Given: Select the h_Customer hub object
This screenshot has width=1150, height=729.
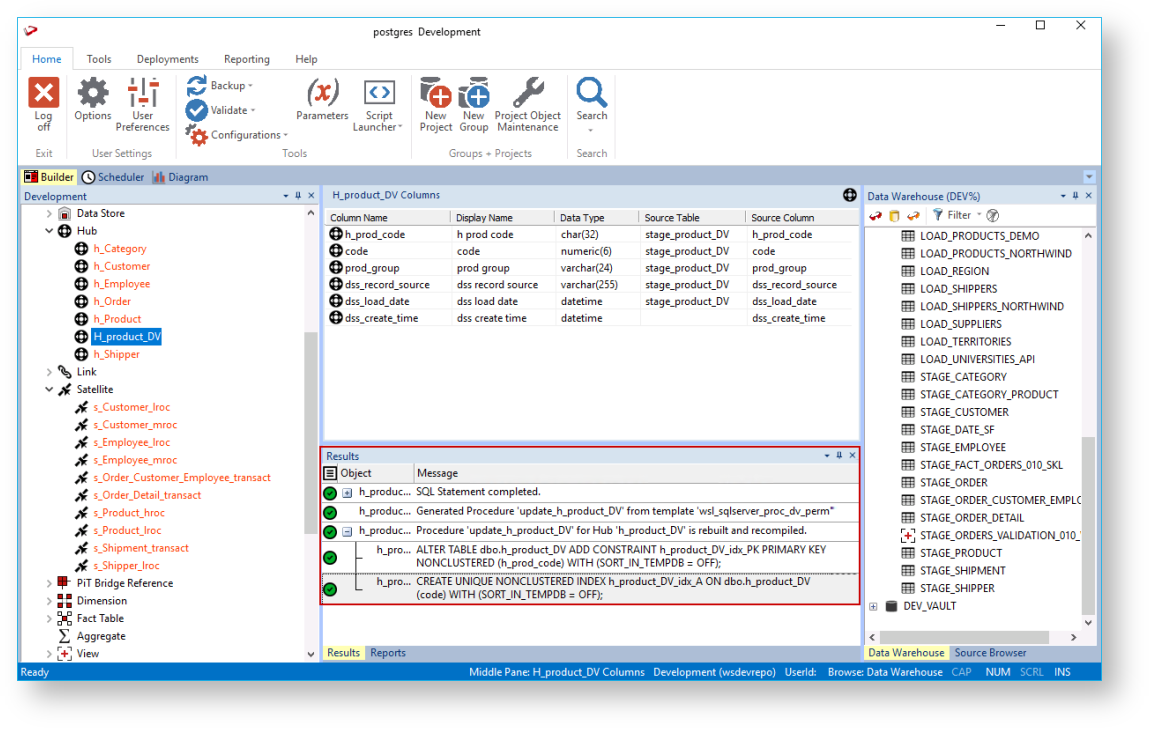Looking at the screenshot, I should tap(122, 266).
